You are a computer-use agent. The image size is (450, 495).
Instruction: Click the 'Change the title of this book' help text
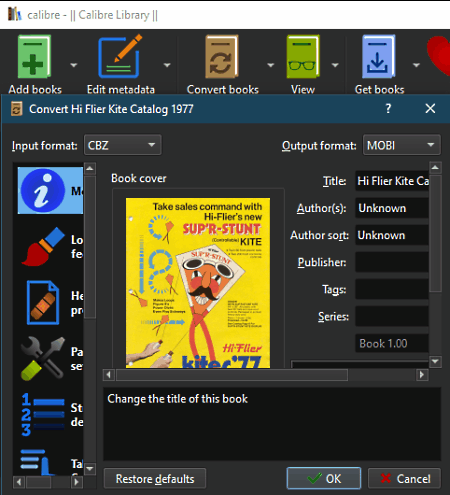[177, 399]
